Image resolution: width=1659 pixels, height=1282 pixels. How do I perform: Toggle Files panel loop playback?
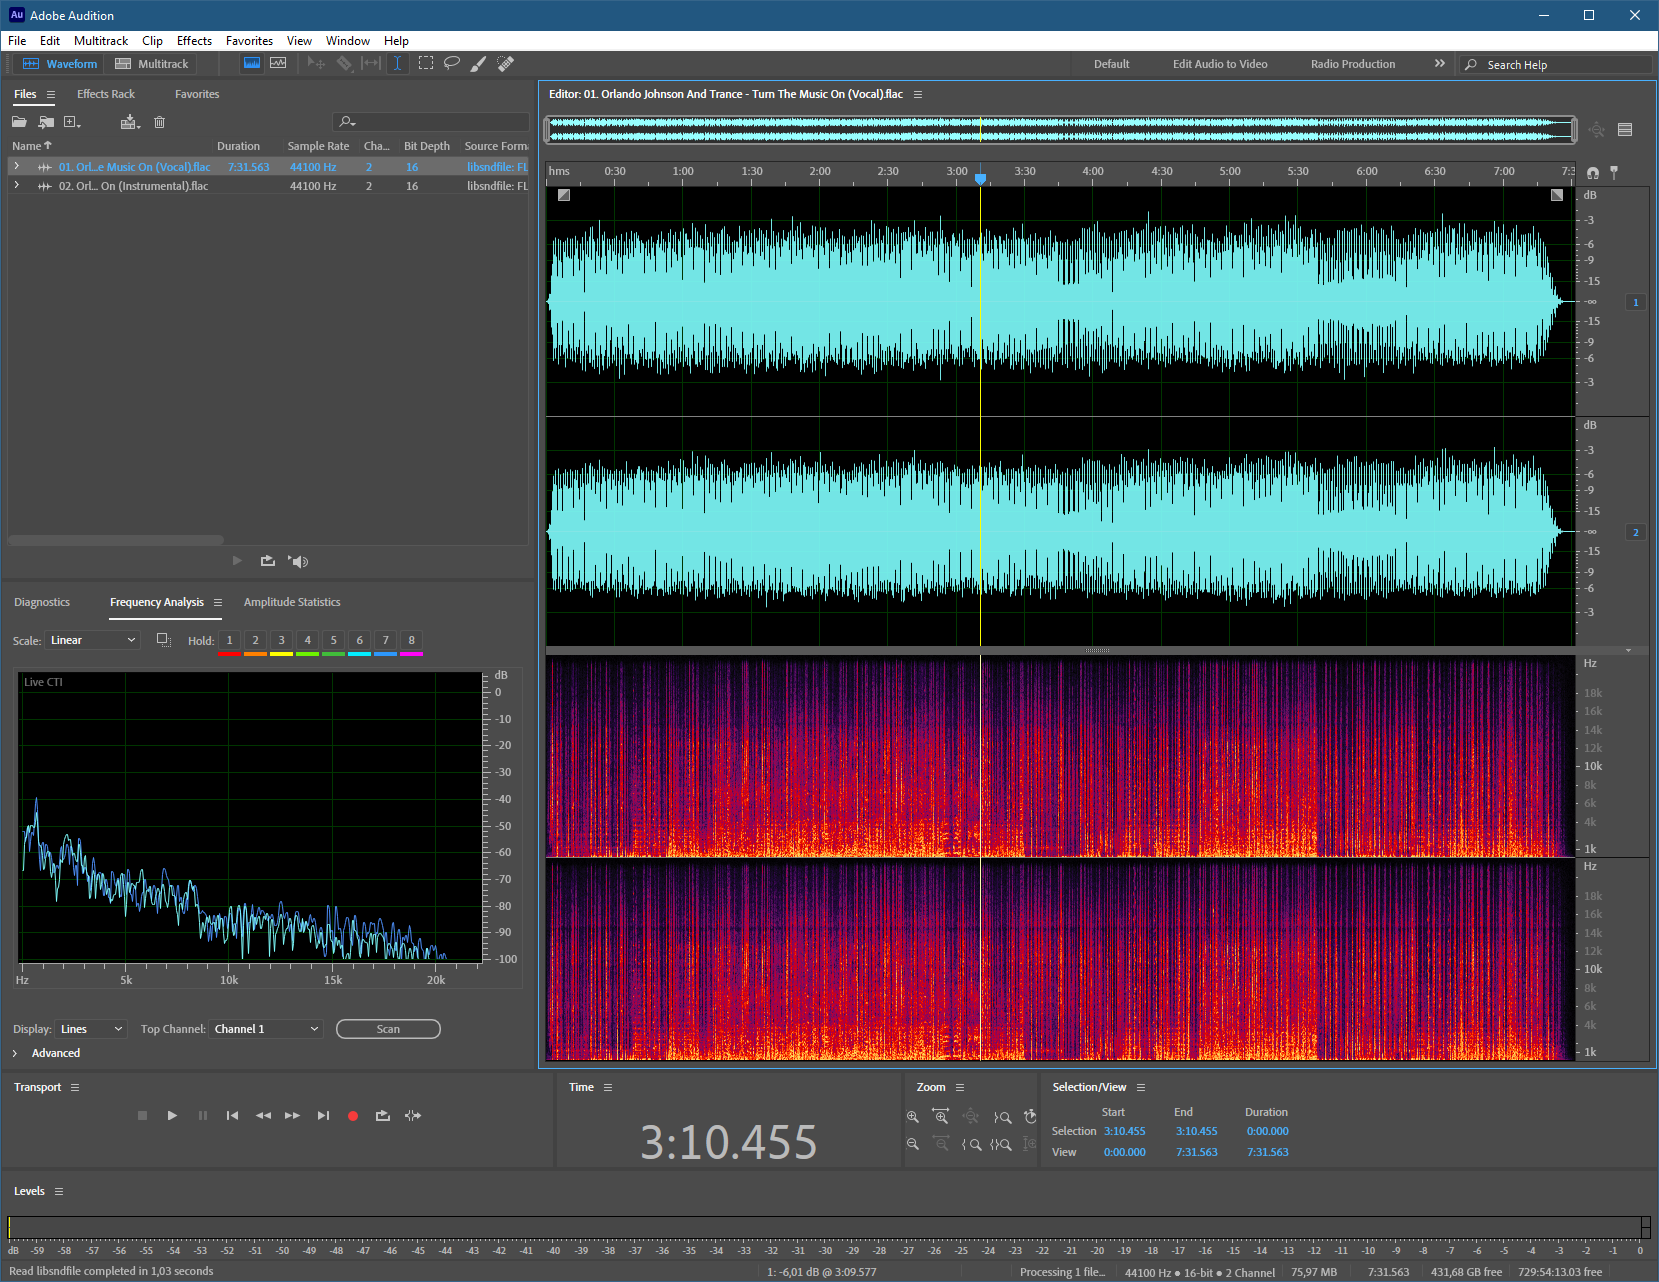coord(267,561)
